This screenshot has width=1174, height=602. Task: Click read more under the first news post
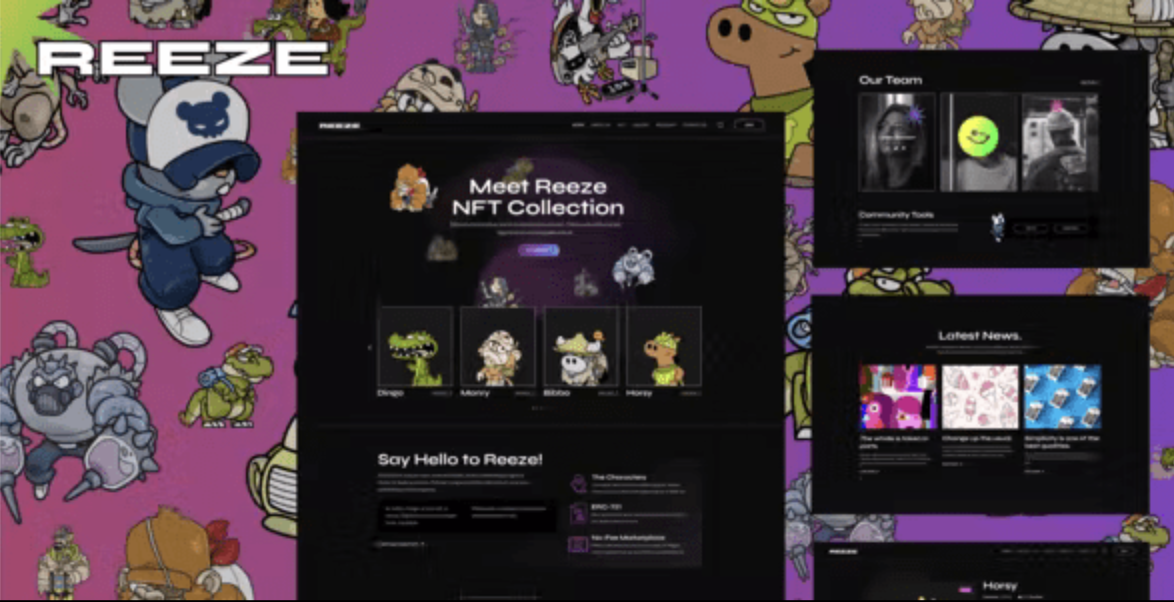(x=869, y=471)
